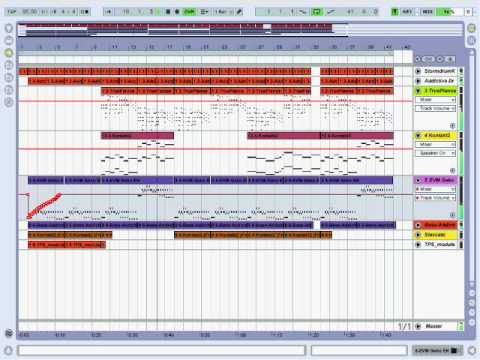Click the KEY map mode button
This screenshot has width=480, height=360.
pos(407,12)
